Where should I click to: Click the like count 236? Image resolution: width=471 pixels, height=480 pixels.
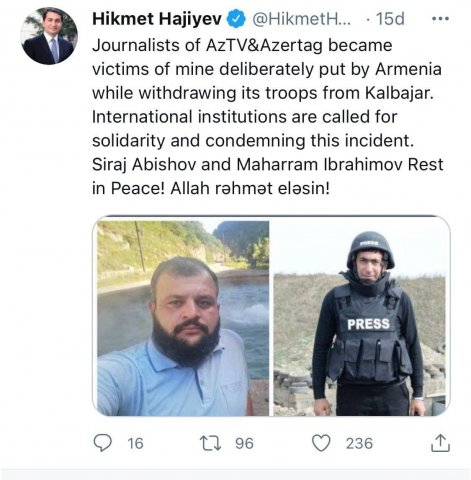click(359, 444)
